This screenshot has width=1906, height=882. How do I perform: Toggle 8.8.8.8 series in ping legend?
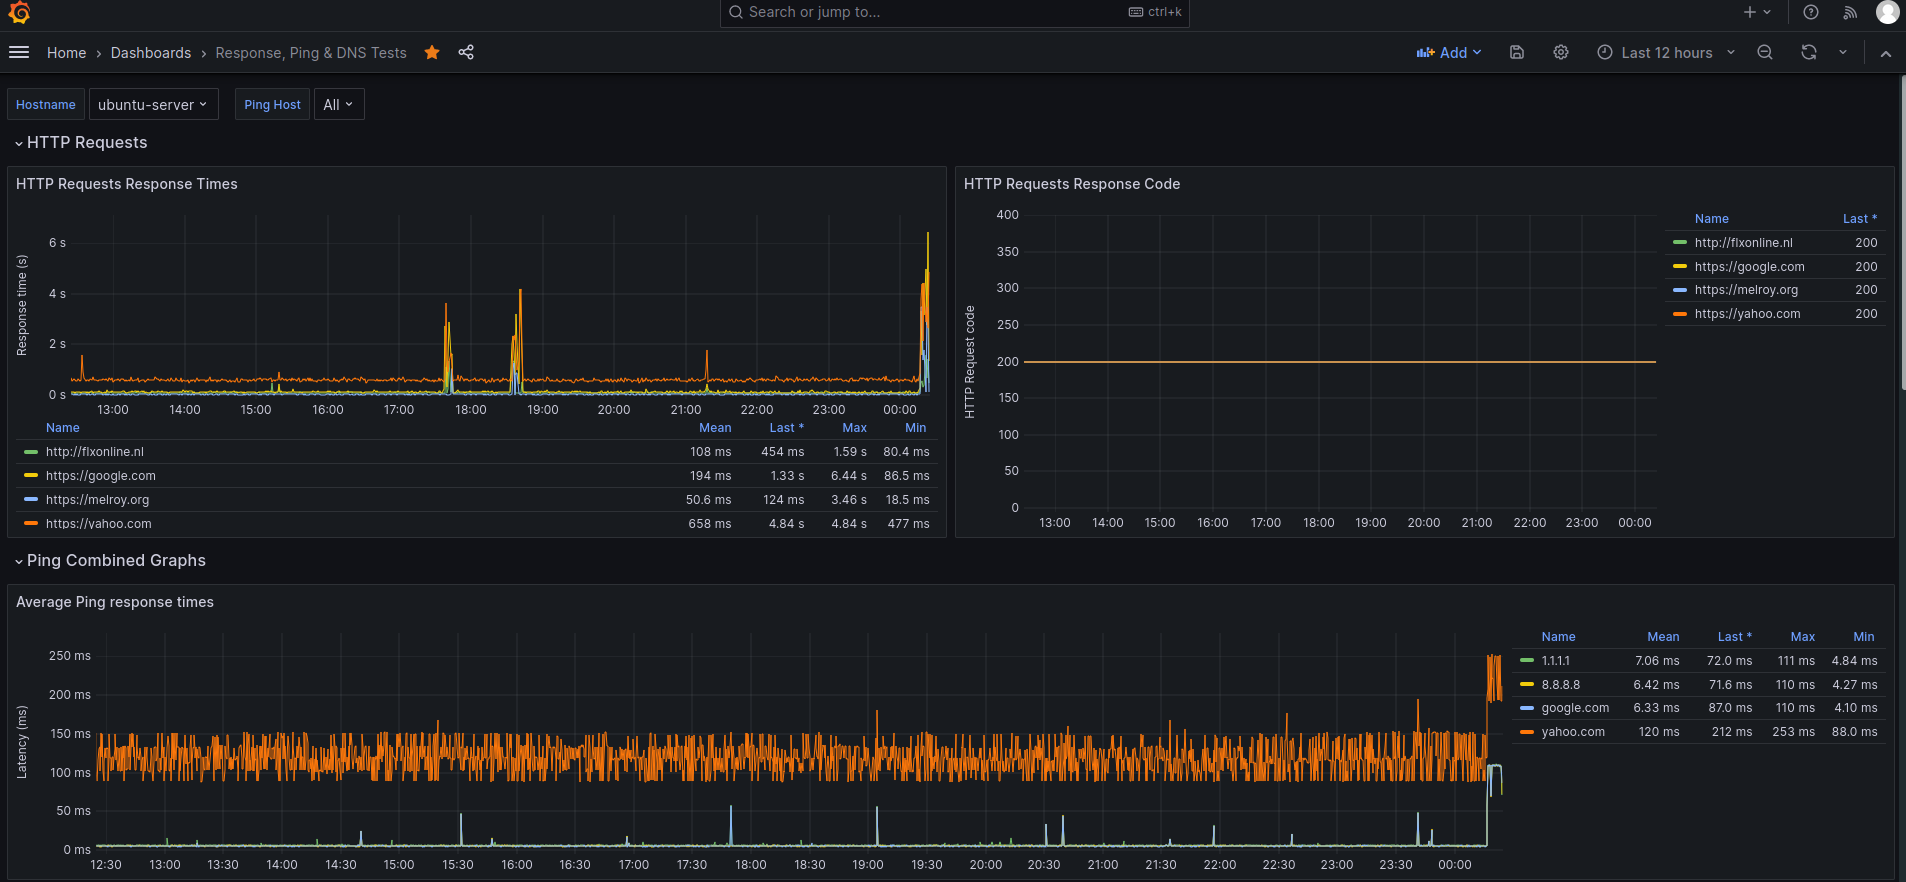tap(1560, 685)
